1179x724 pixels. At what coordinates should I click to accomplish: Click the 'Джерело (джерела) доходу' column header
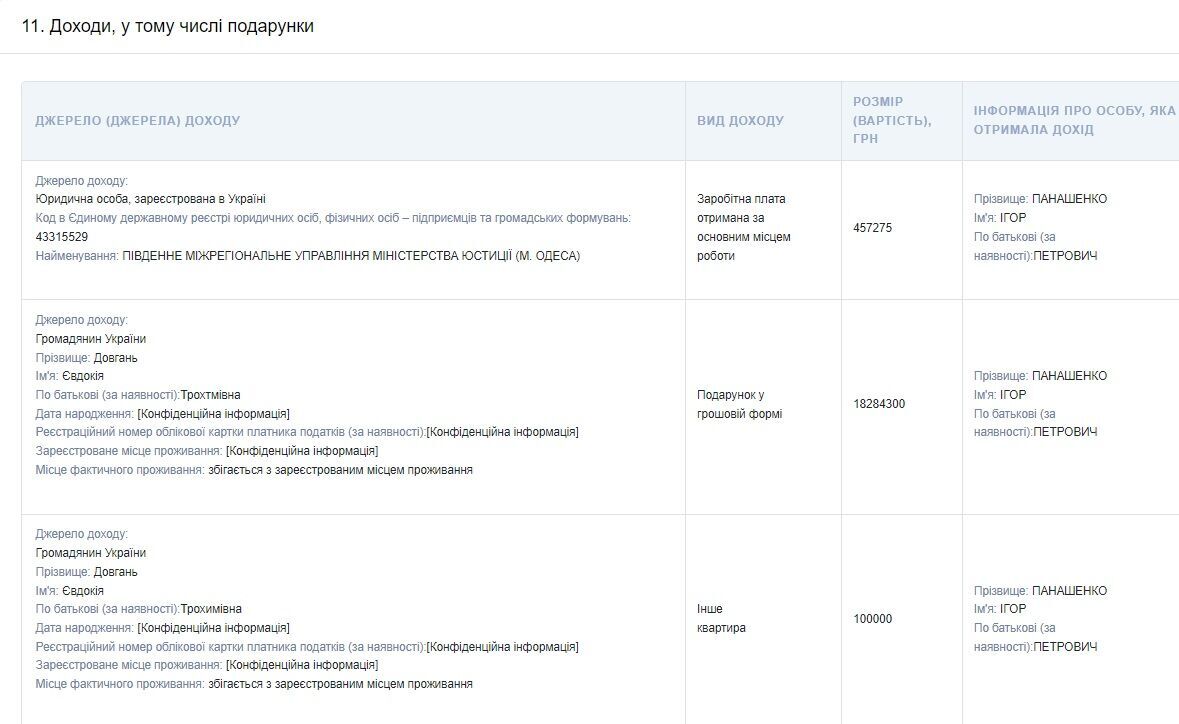(138, 120)
